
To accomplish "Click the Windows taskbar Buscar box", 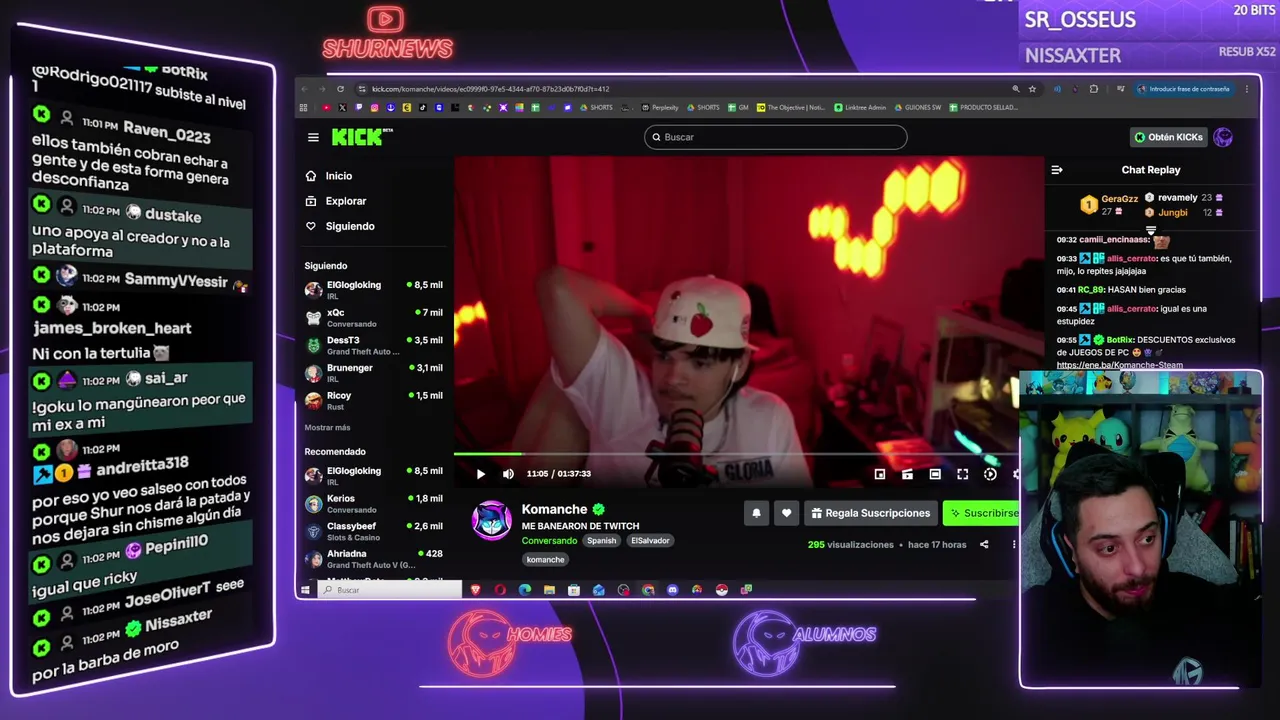I will click(391, 590).
